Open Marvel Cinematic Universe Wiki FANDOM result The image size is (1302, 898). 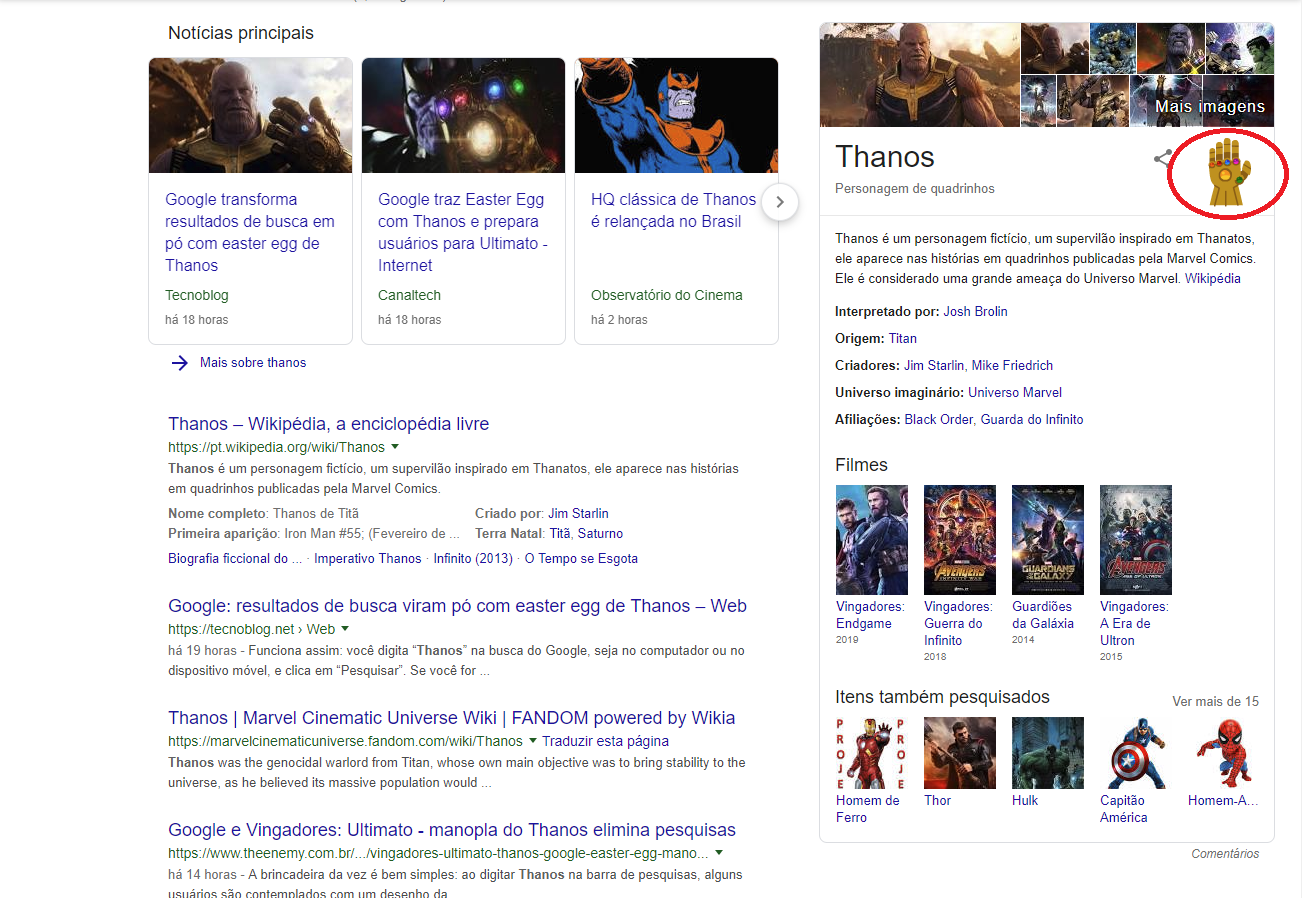click(x=451, y=718)
